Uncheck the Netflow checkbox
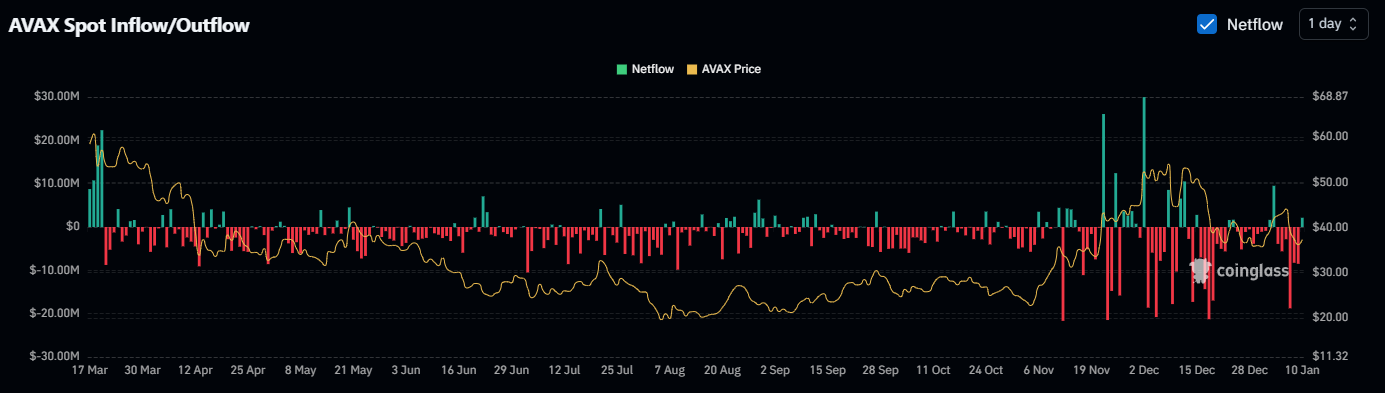This screenshot has width=1385, height=393. click(x=1206, y=24)
